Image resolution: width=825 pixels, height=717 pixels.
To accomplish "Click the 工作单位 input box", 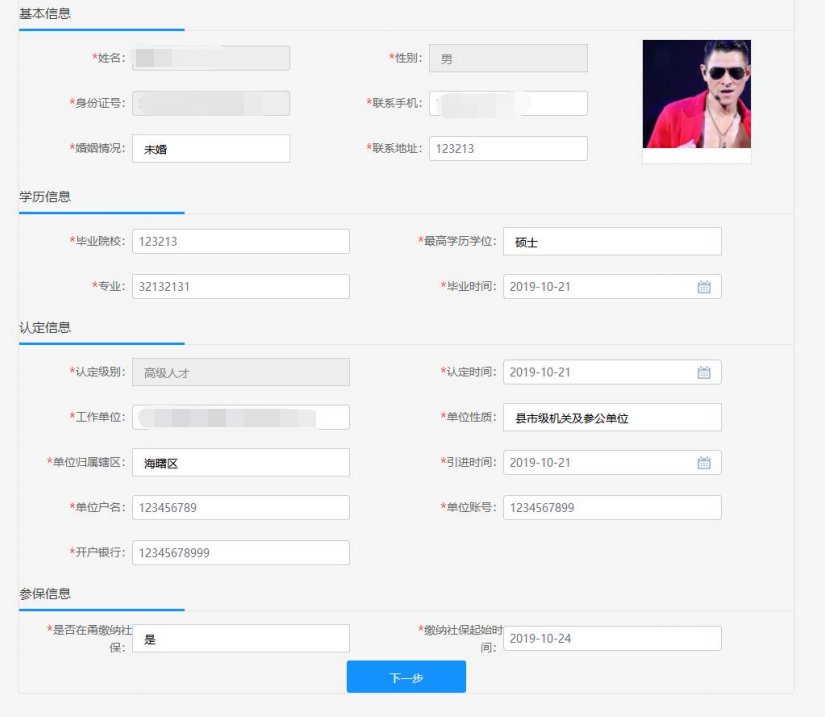I will [x=241, y=418].
